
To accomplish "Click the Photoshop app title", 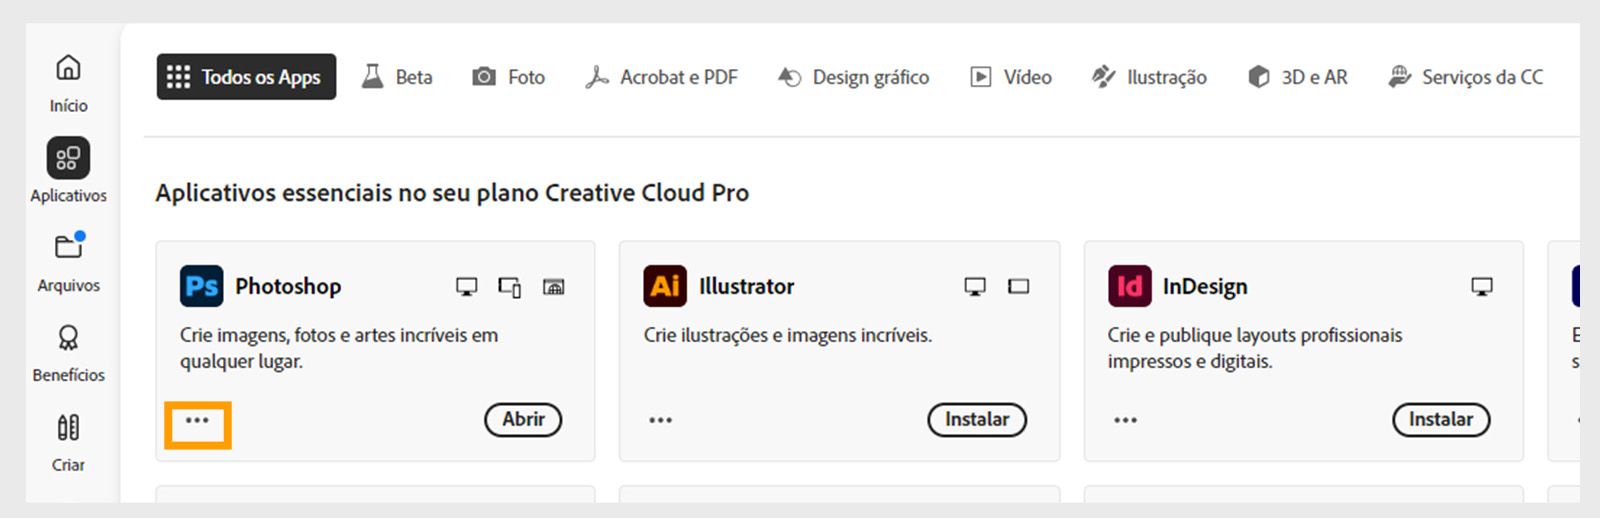I will tap(288, 287).
